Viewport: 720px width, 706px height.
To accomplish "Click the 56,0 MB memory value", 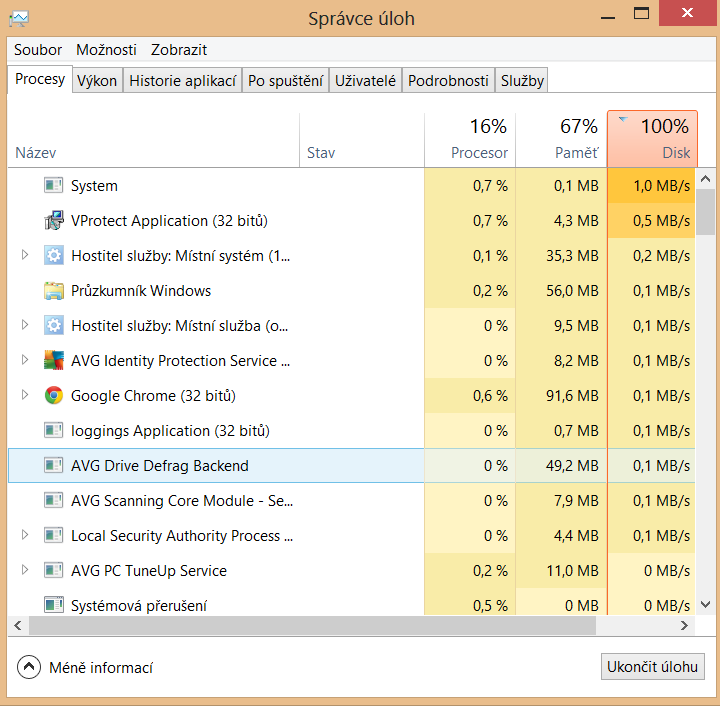I will 572,291.
